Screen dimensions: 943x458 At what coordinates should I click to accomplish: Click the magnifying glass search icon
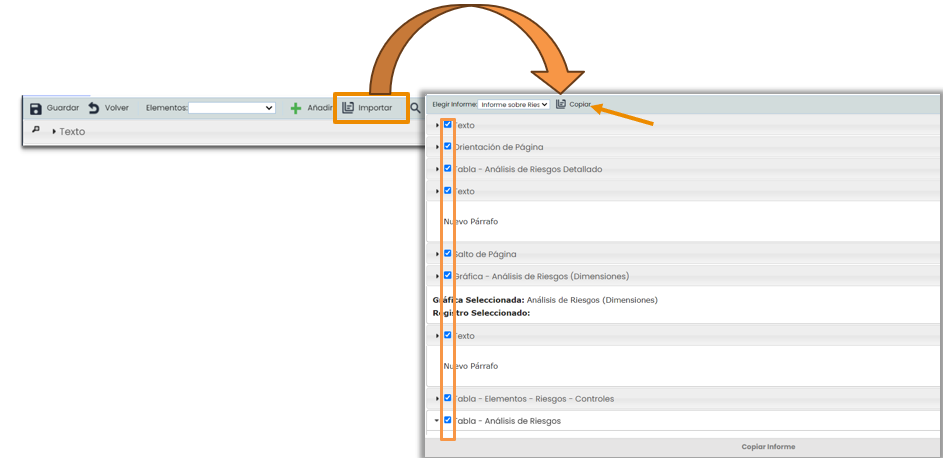click(x=415, y=108)
